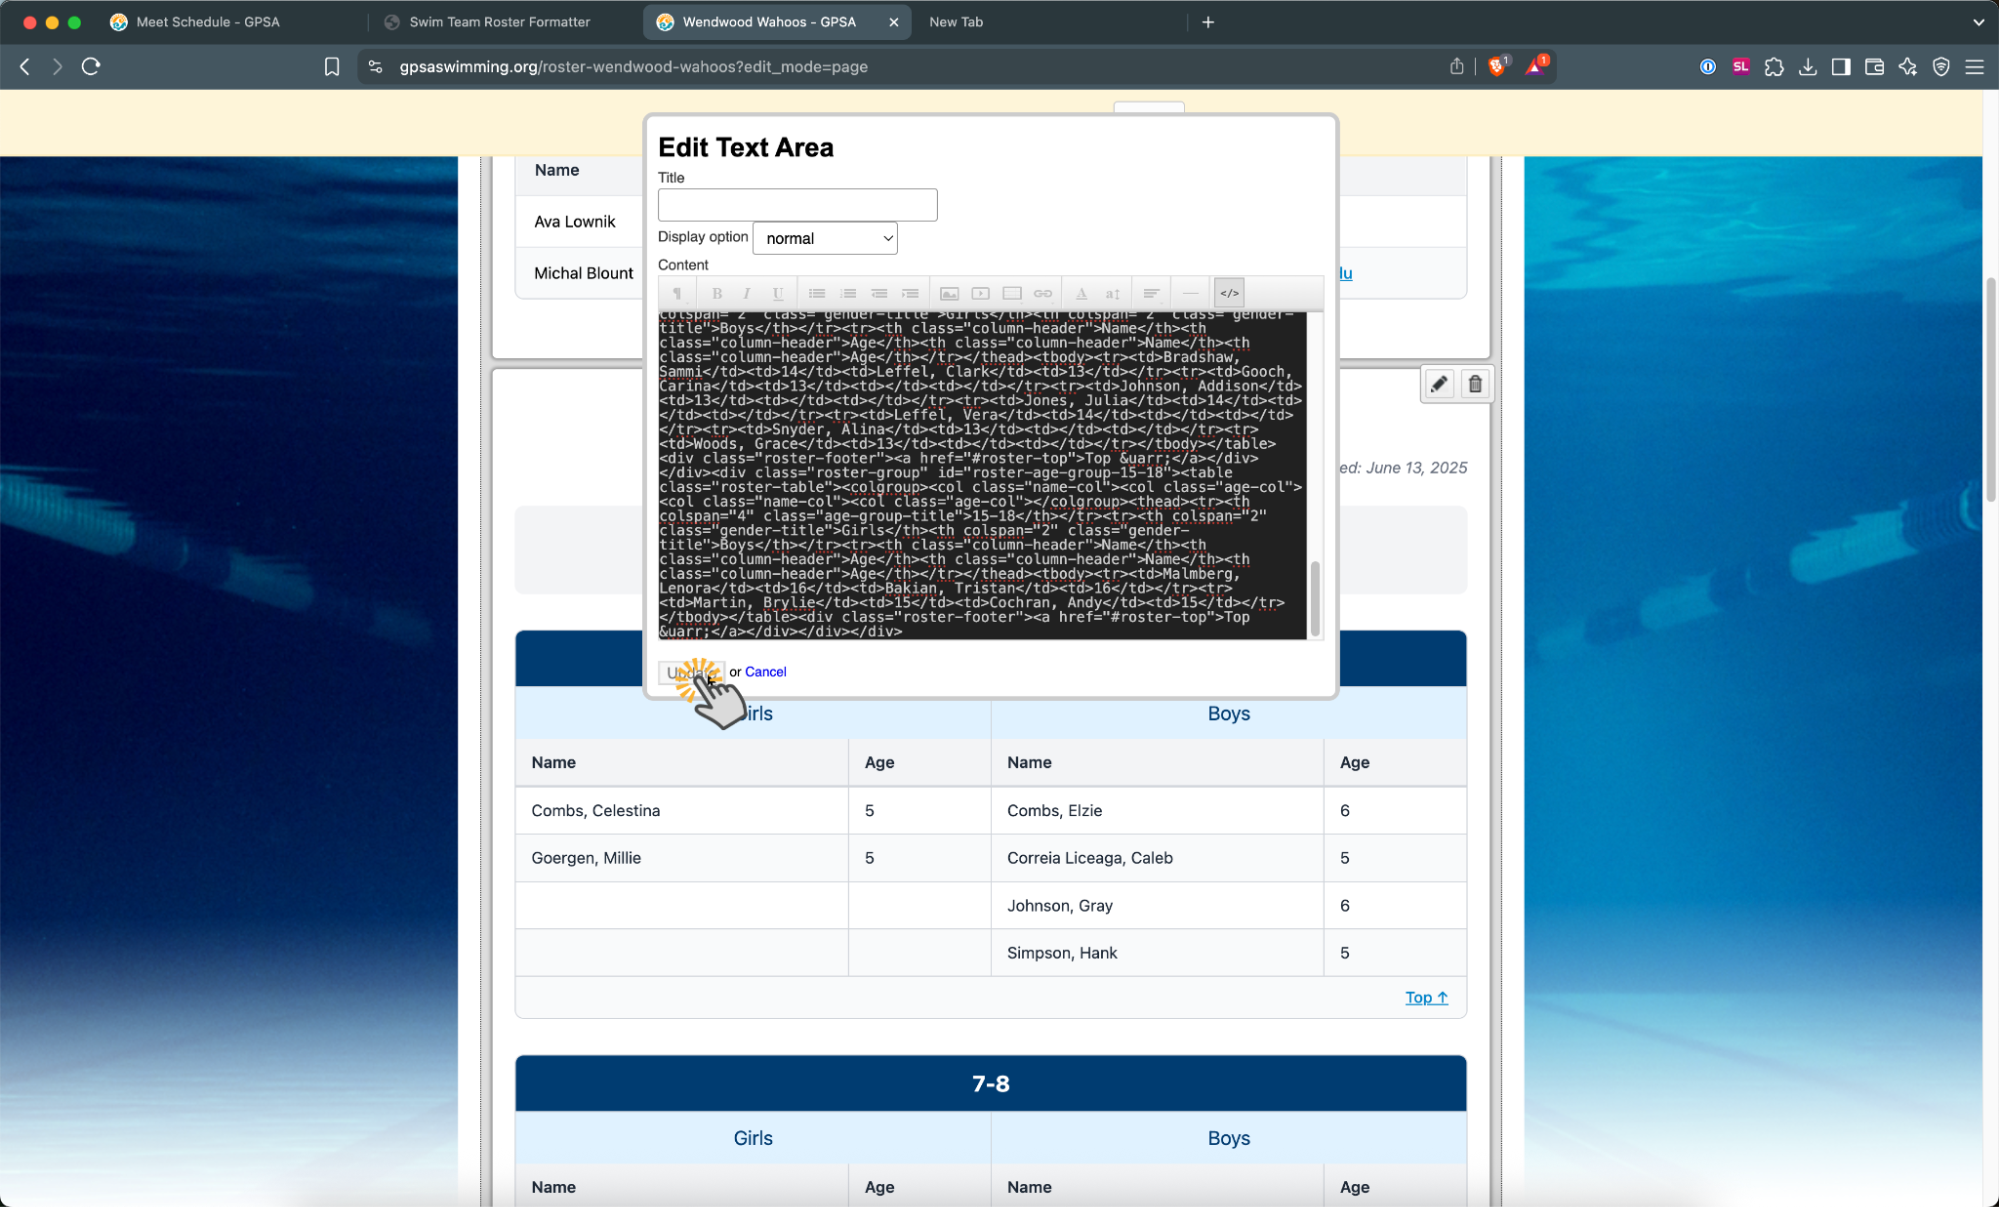
Task: Click the unordered list icon
Action: [817, 293]
